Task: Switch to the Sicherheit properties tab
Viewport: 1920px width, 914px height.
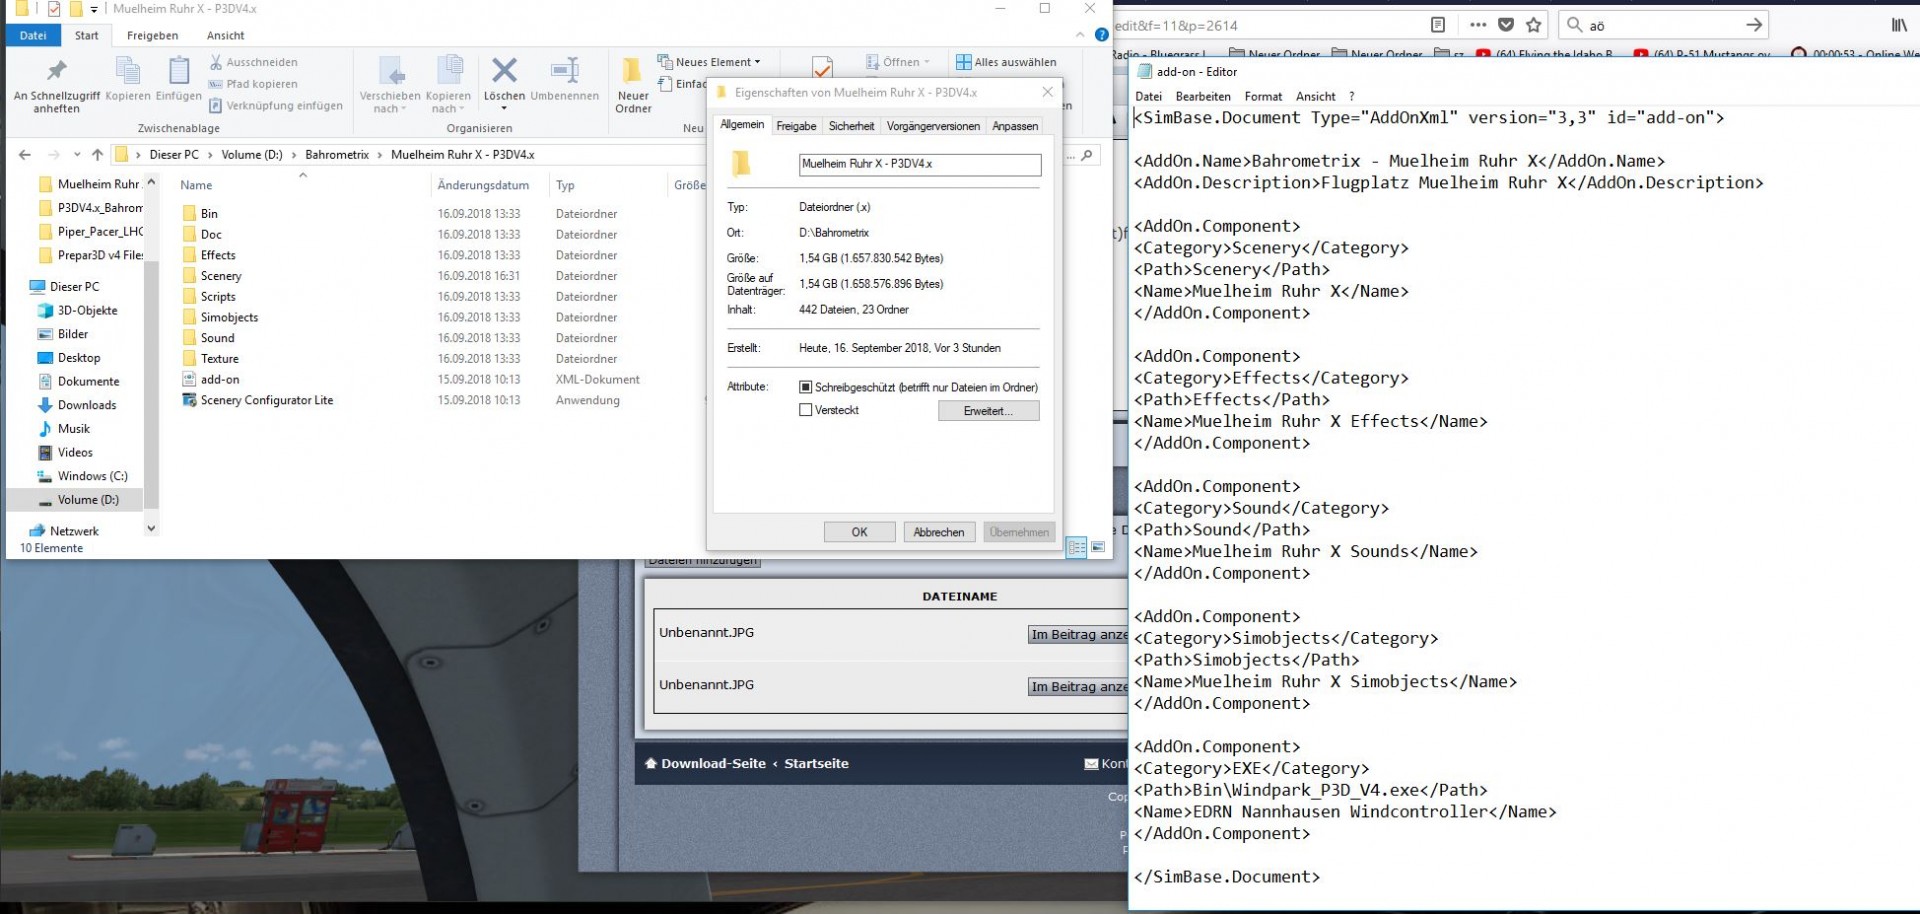Action: coord(851,126)
